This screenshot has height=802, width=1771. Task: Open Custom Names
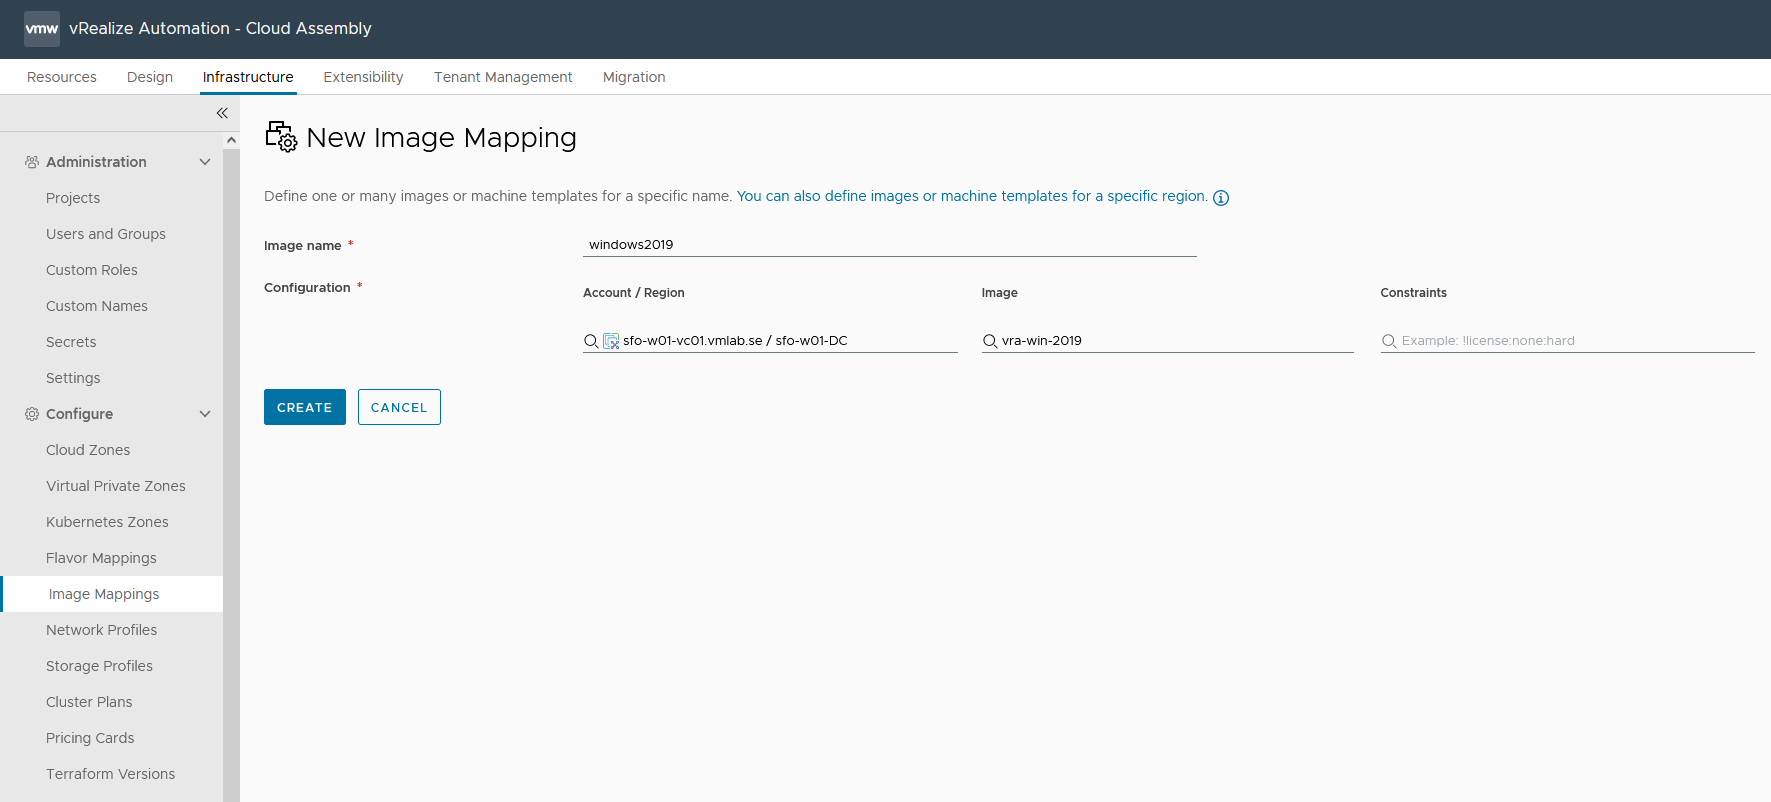click(97, 306)
